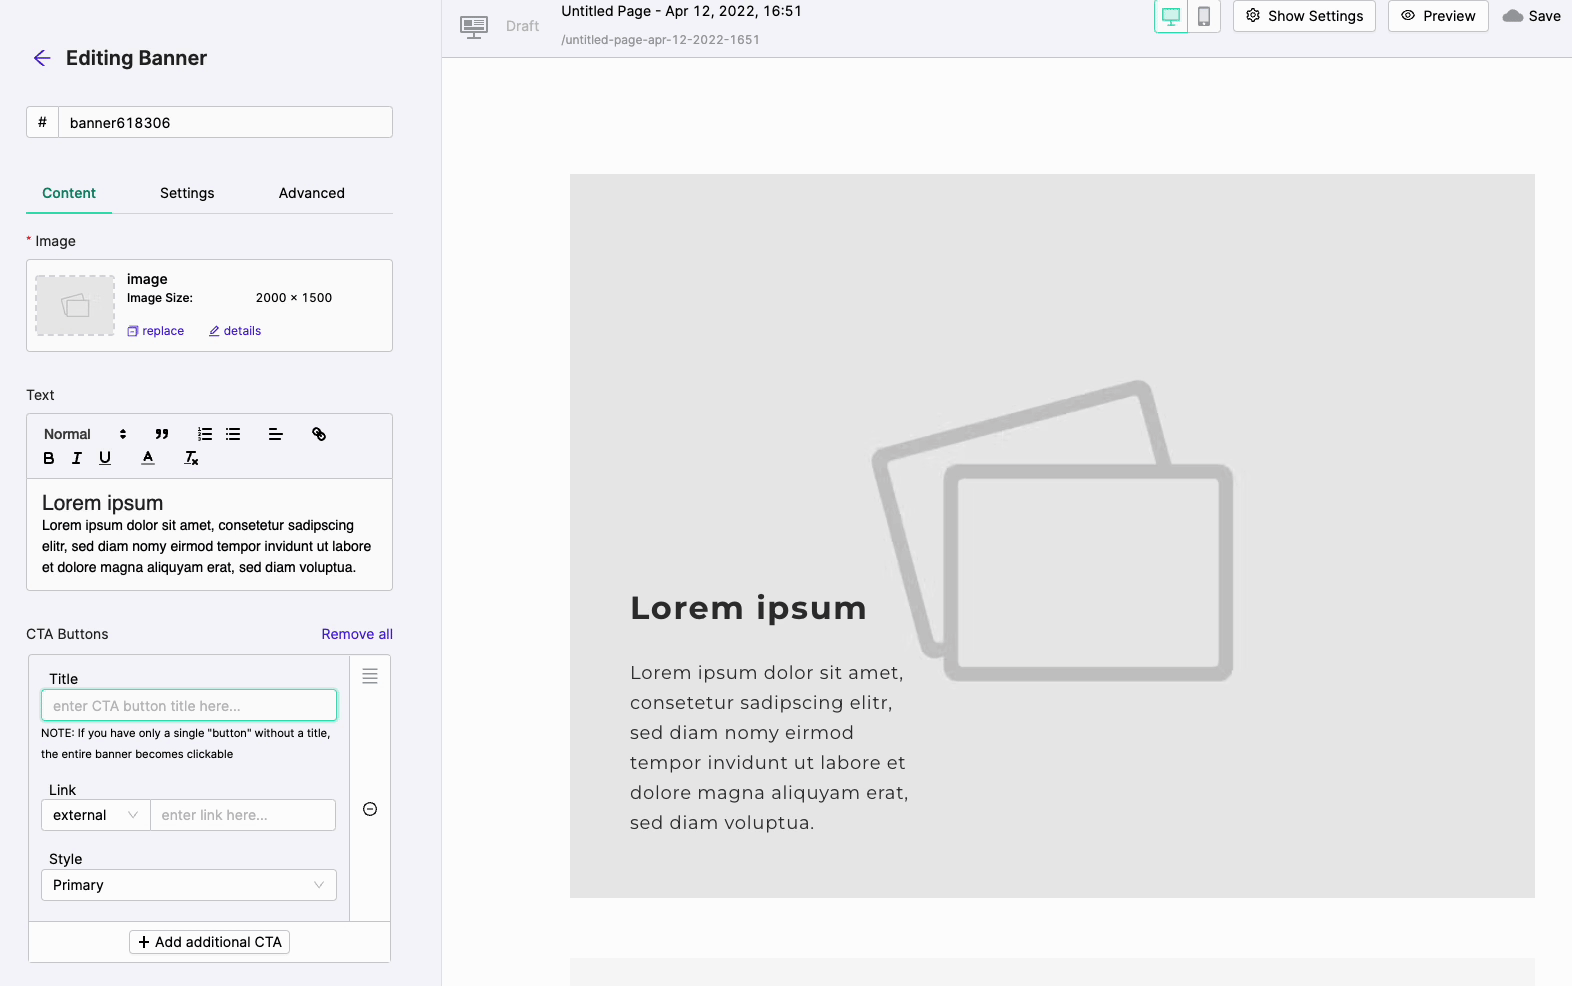This screenshot has height=986, width=1572.
Task: Clear text formatting with Tx icon
Action: [x=191, y=458]
